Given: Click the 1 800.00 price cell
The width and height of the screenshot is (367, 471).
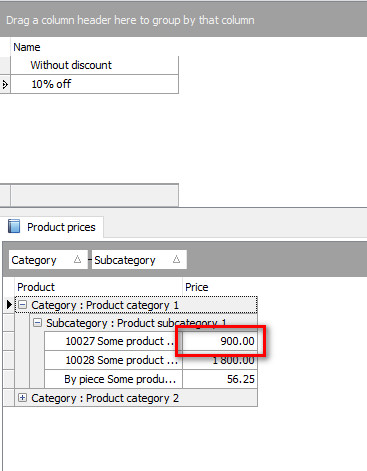Looking at the screenshot, I should click(220, 360).
